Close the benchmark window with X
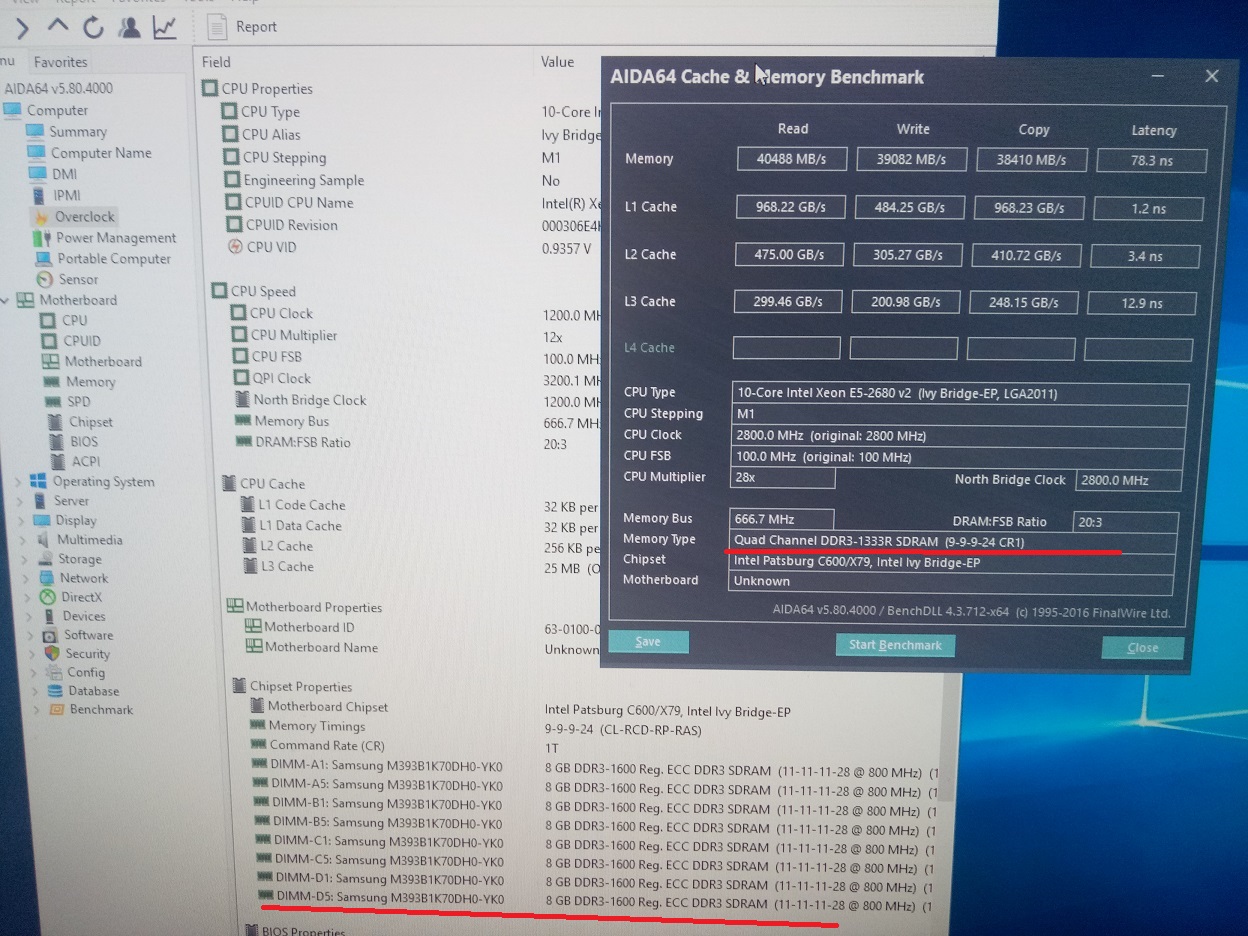1248x936 pixels. (1211, 76)
